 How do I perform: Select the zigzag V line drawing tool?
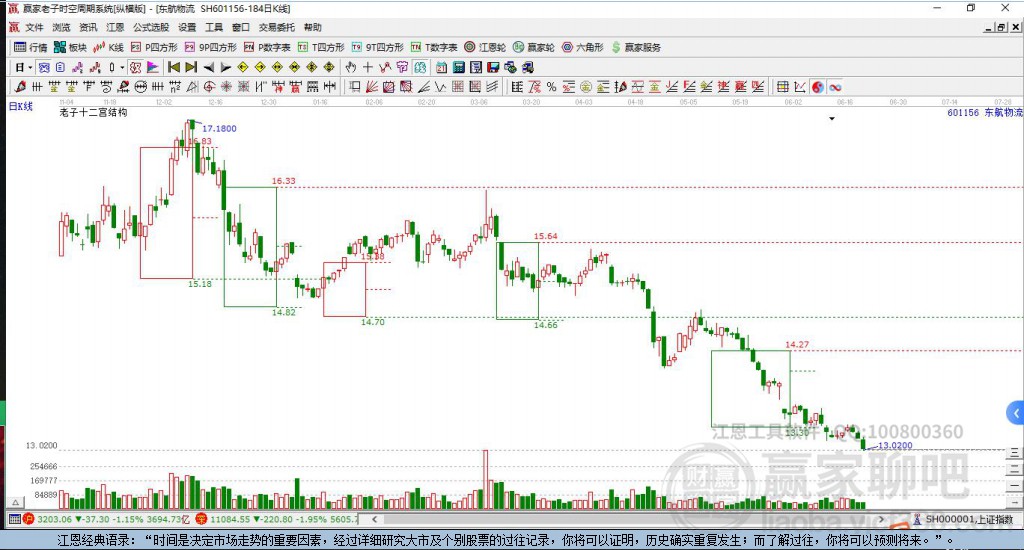(x=440, y=87)
